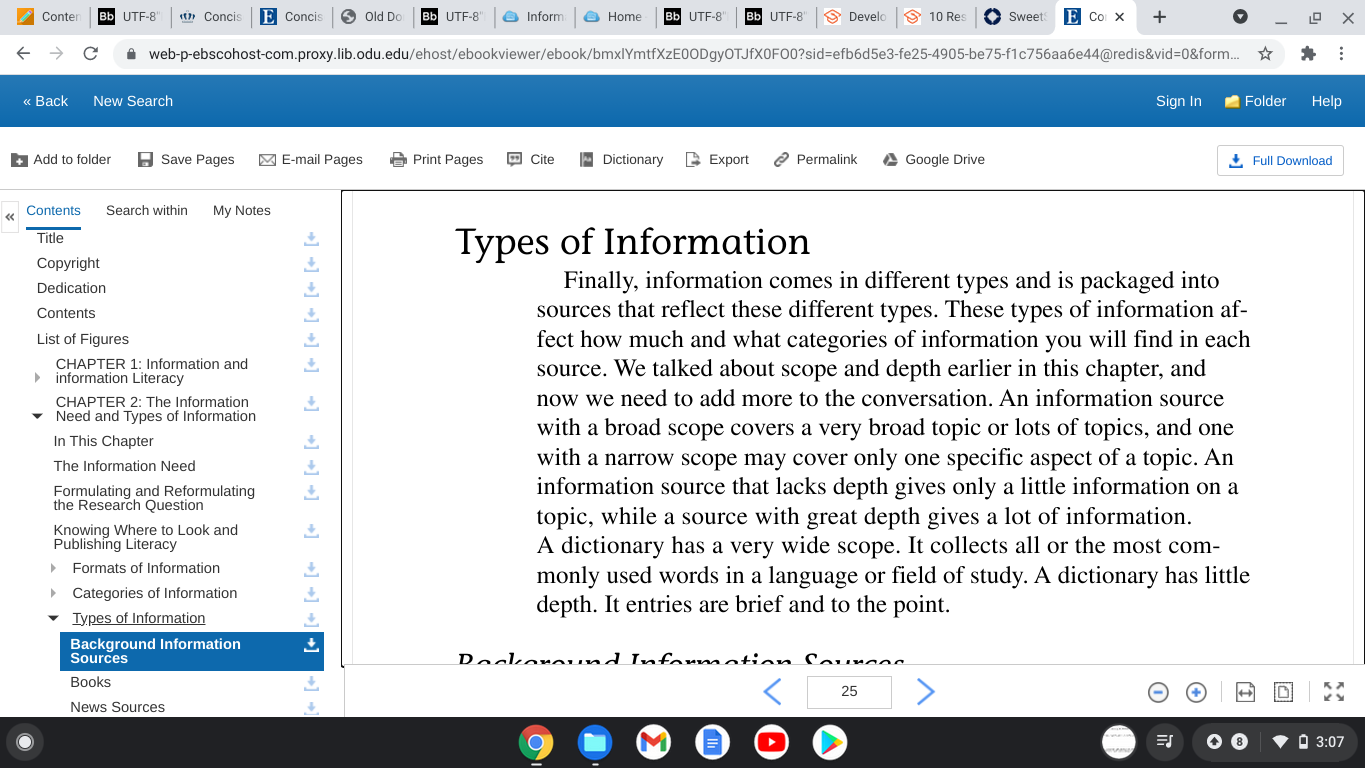Fit page to width

(1245, 692)
